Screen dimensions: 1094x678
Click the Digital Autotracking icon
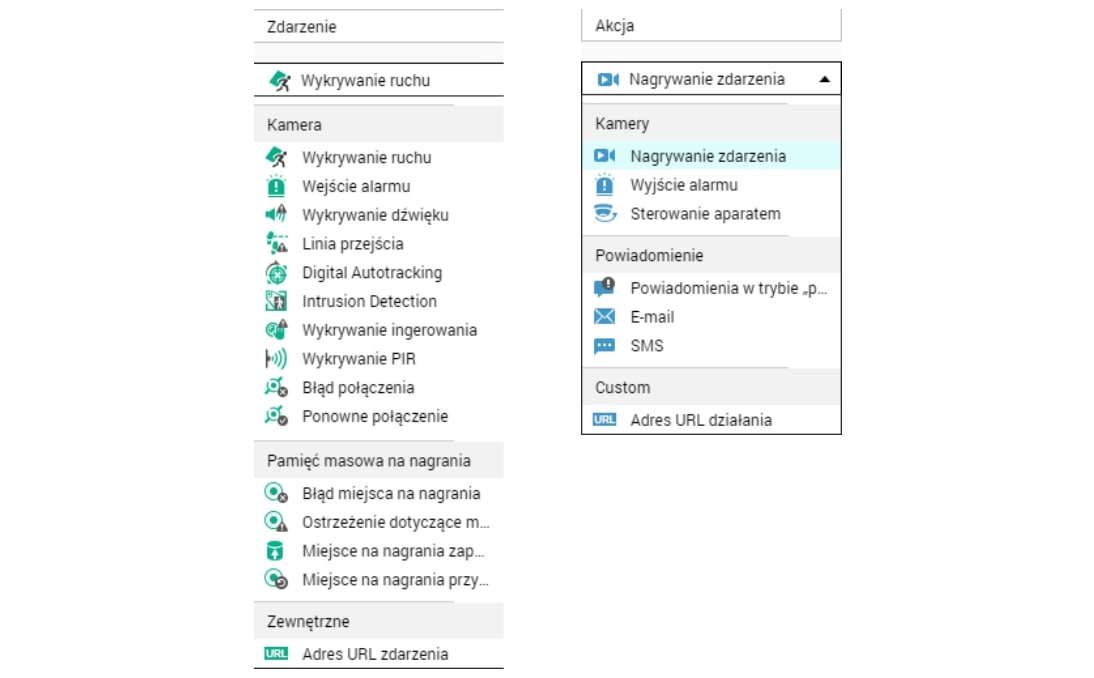click(276, 273)
